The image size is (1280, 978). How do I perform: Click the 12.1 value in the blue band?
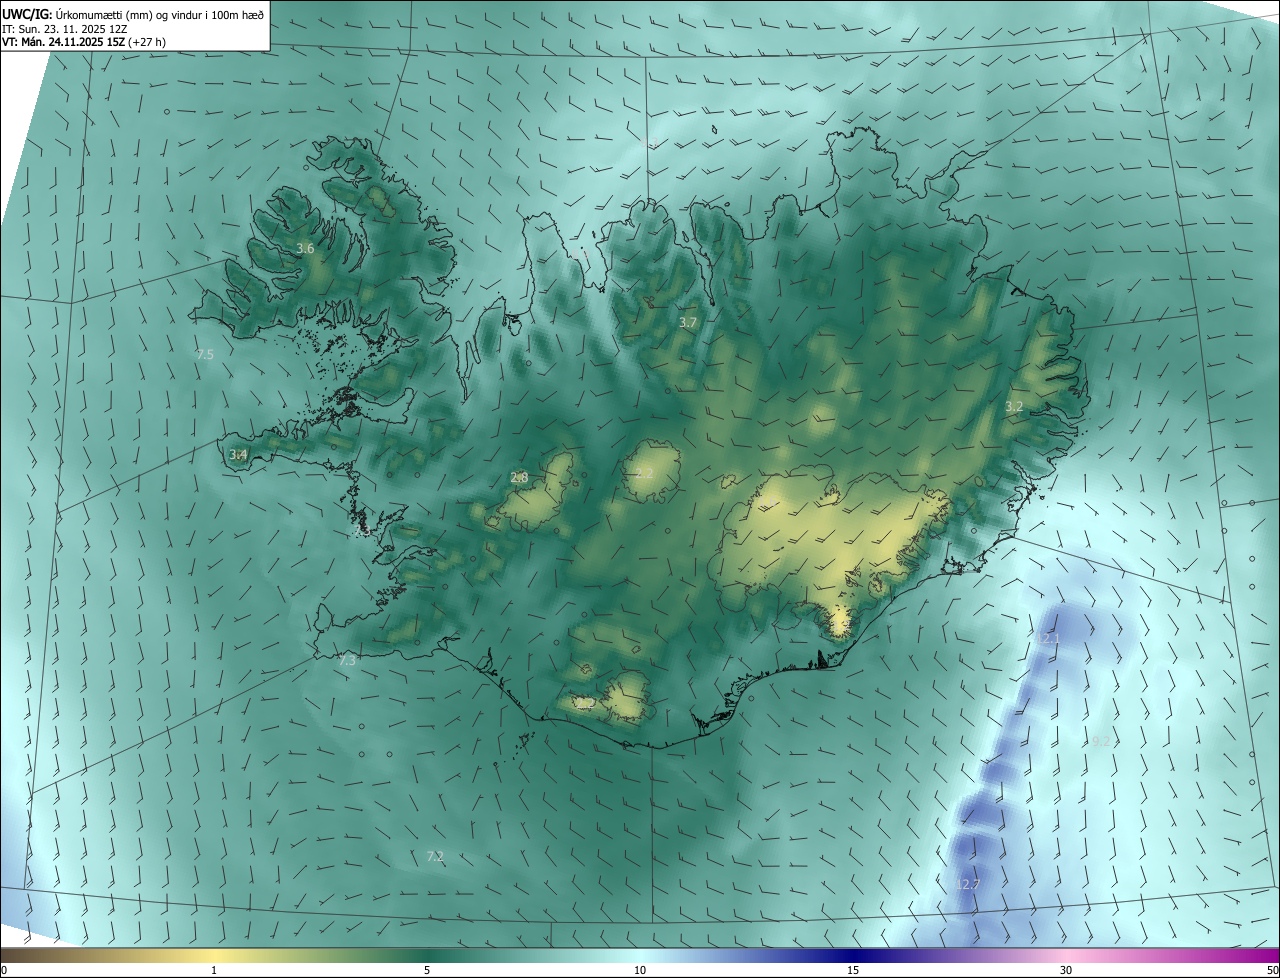click(1047, 638)
